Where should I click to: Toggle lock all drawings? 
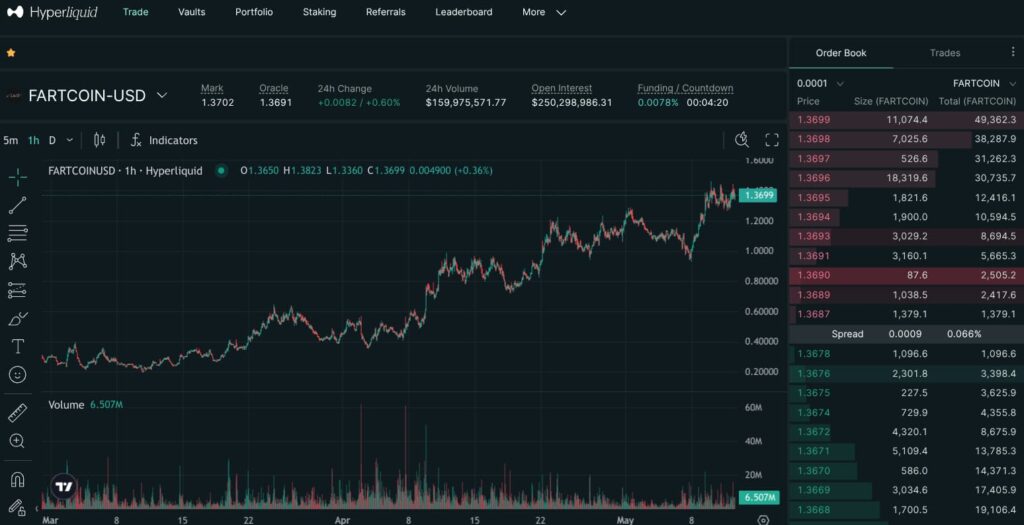(x=18, y=507)
